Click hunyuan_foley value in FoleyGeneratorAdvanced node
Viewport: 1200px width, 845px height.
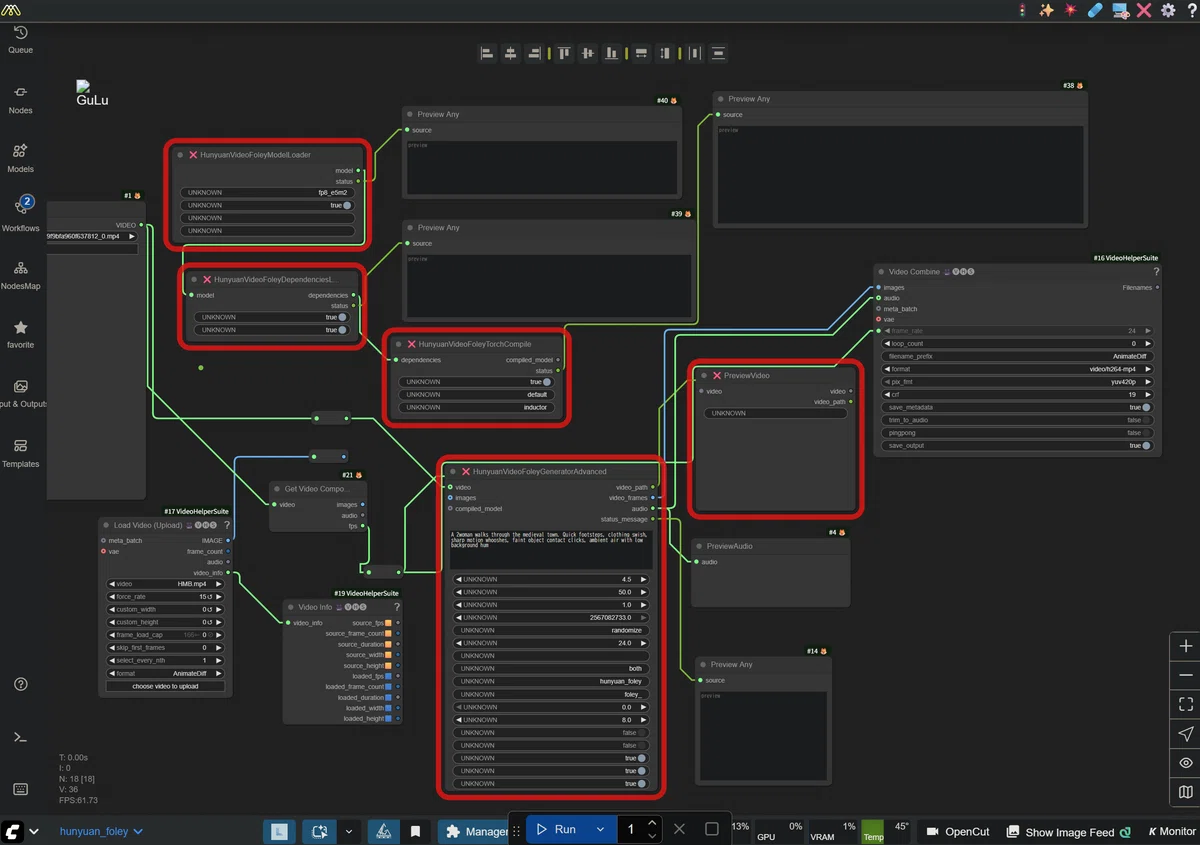pyautogui.click(x=551, y=682)
